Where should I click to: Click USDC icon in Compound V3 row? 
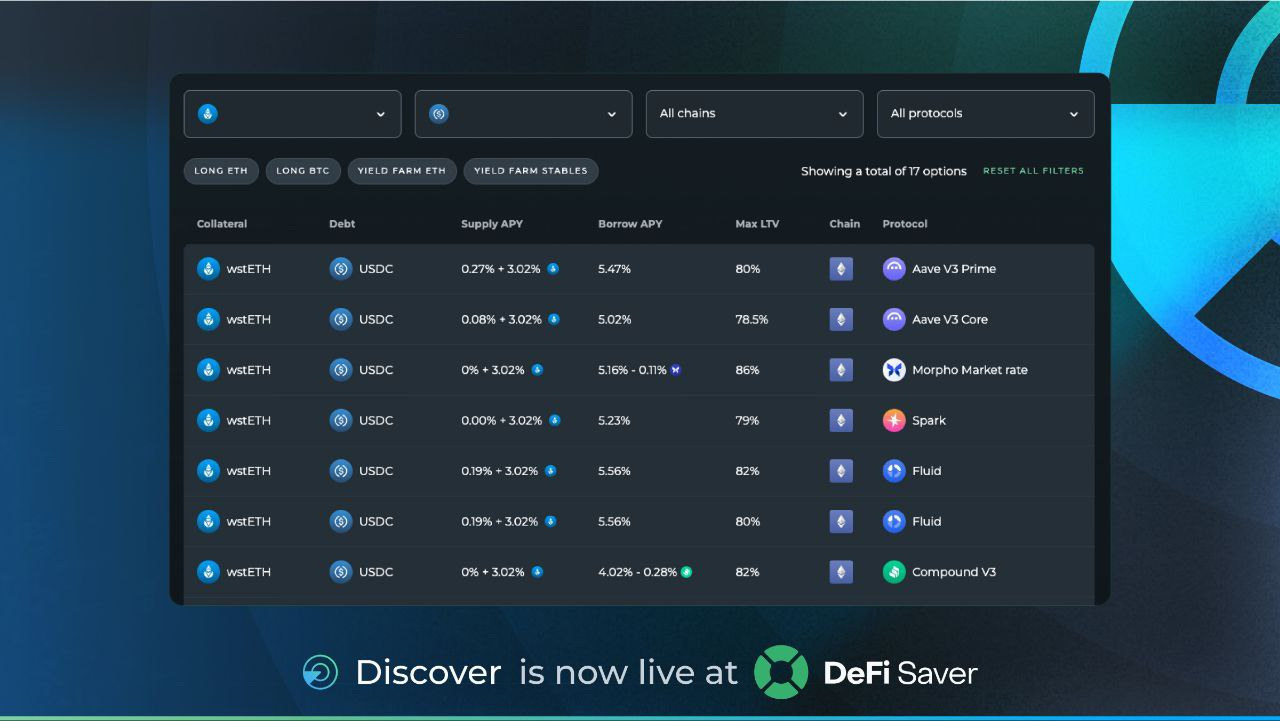tap(341, 572)
